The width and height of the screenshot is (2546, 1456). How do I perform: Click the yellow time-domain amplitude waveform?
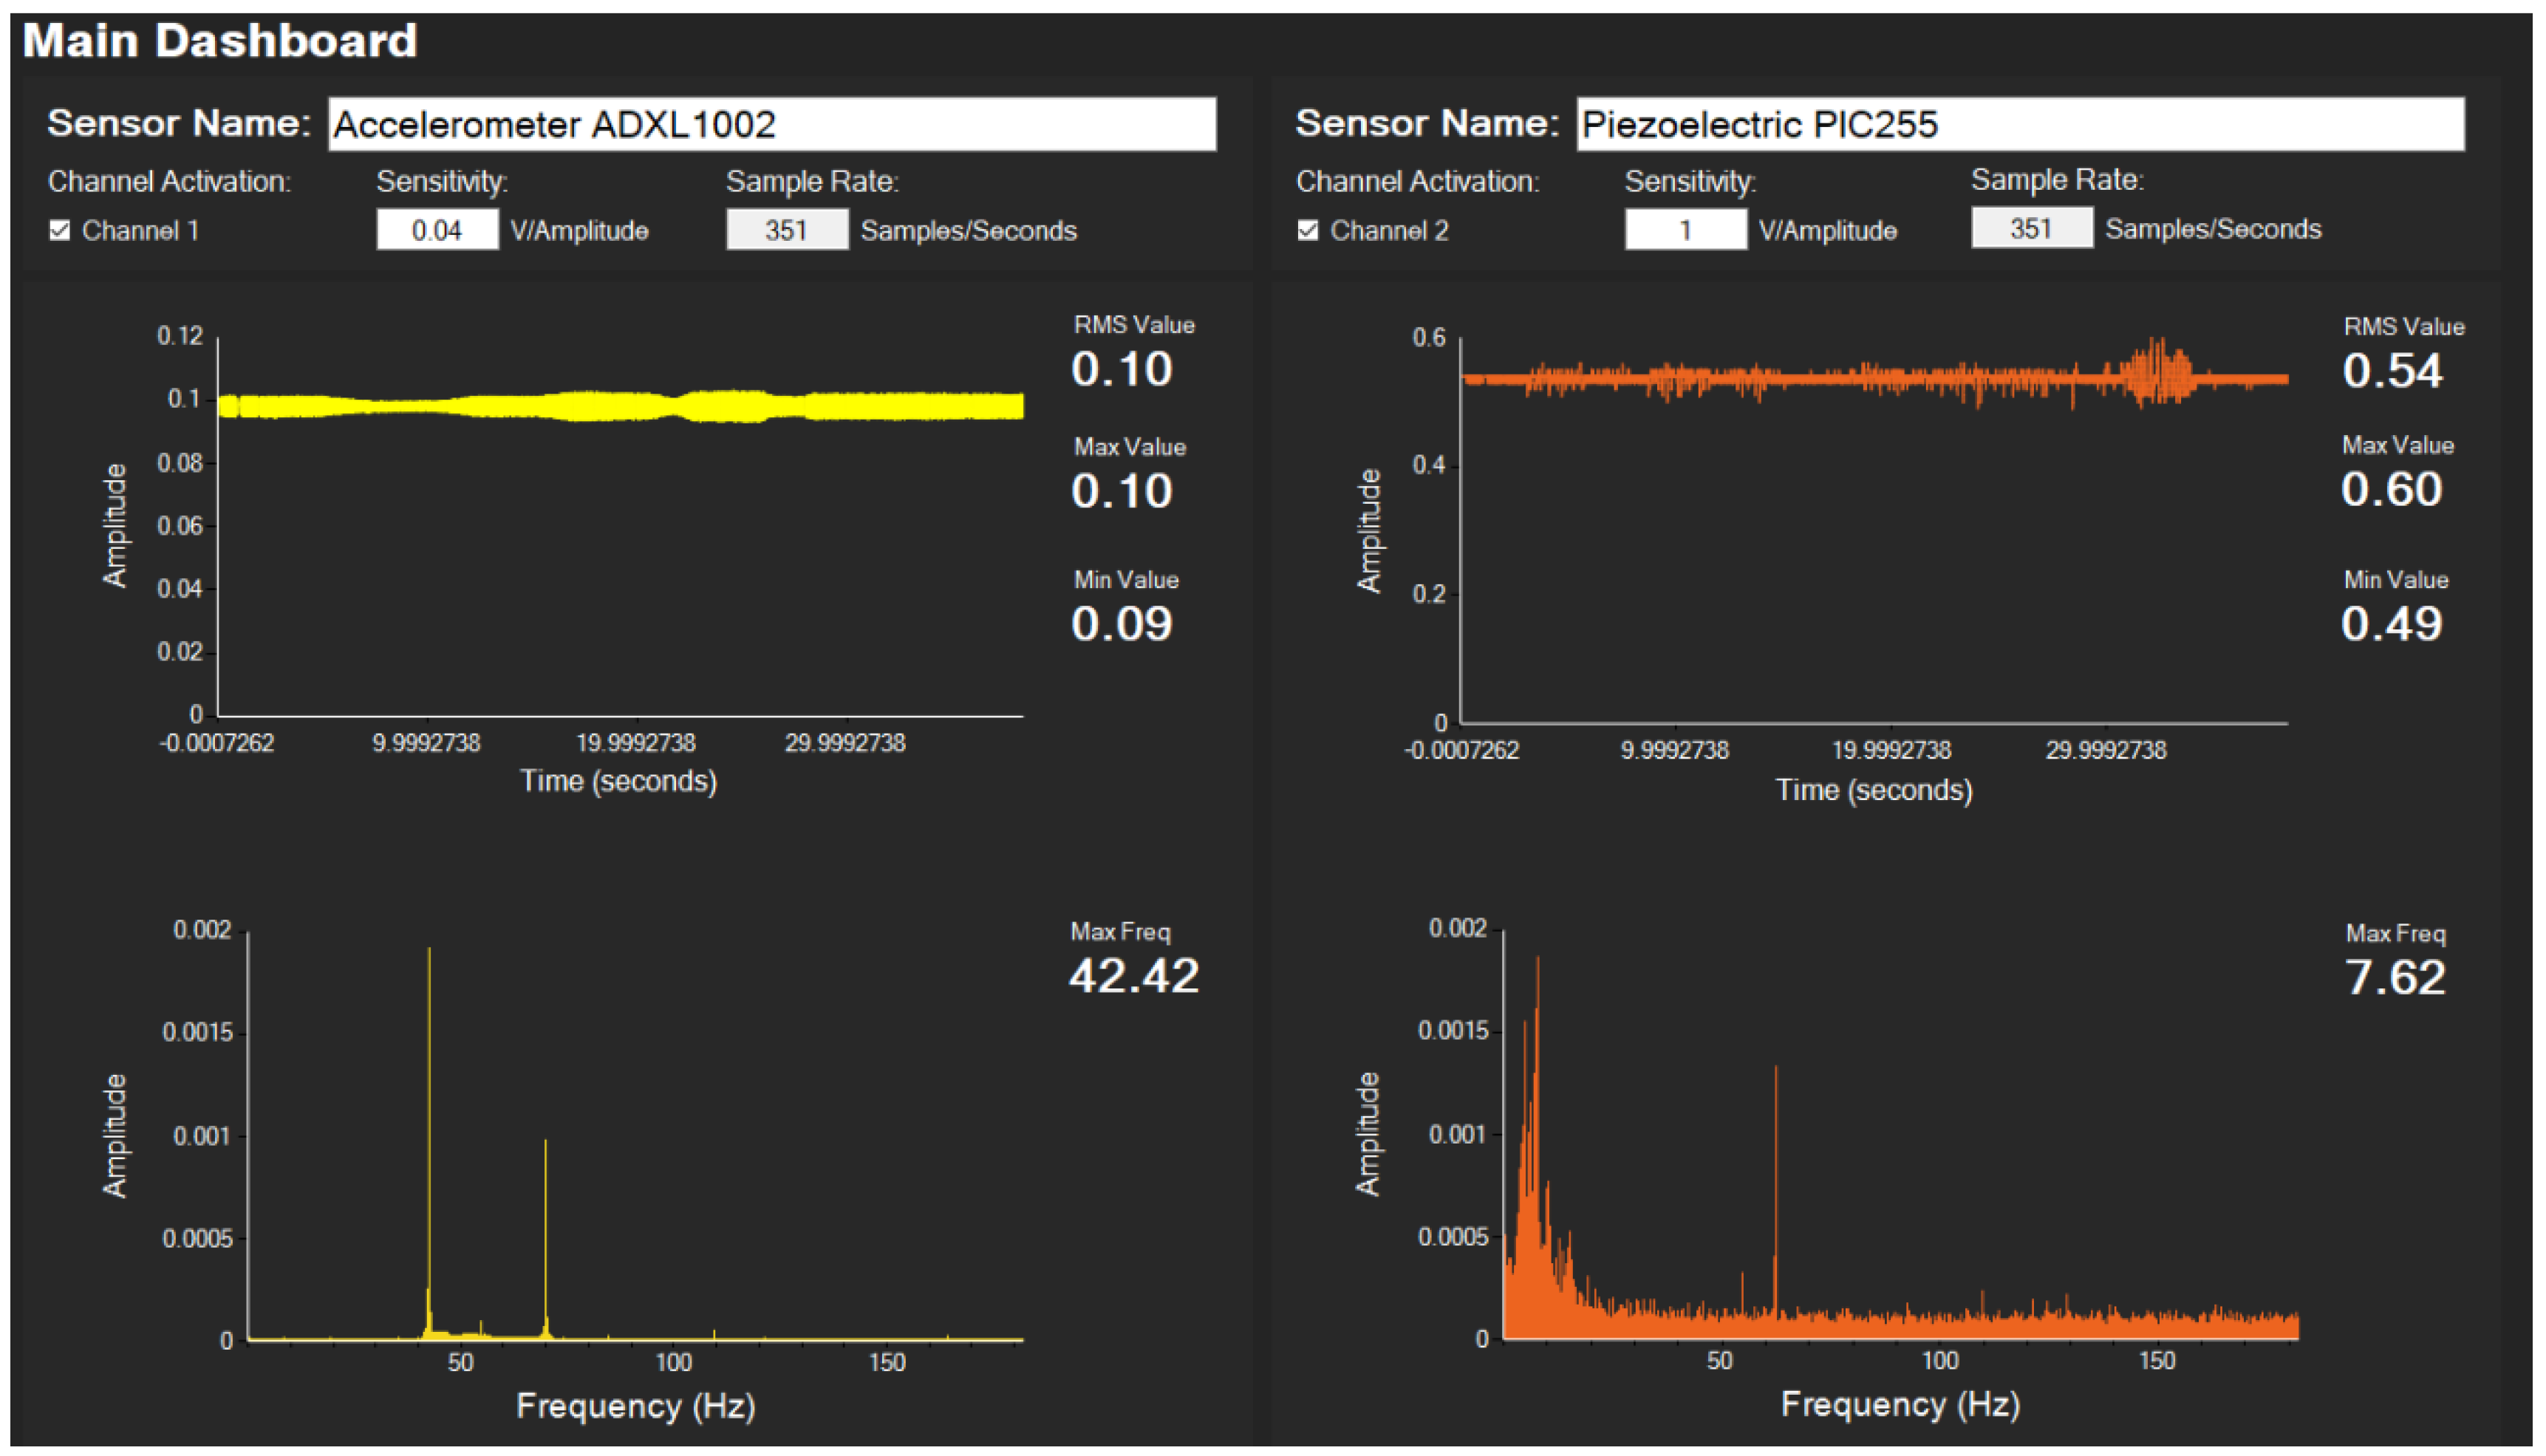(620, 406)
